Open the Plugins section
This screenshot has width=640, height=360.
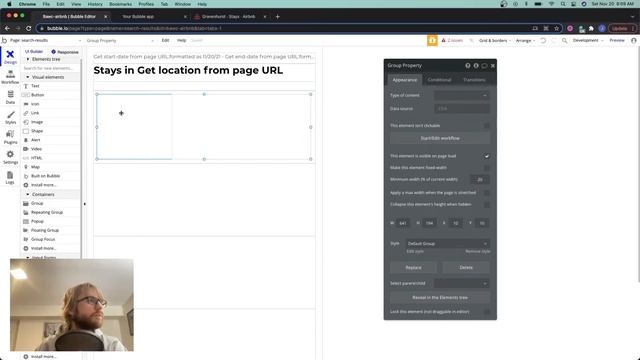coord(10,137)
